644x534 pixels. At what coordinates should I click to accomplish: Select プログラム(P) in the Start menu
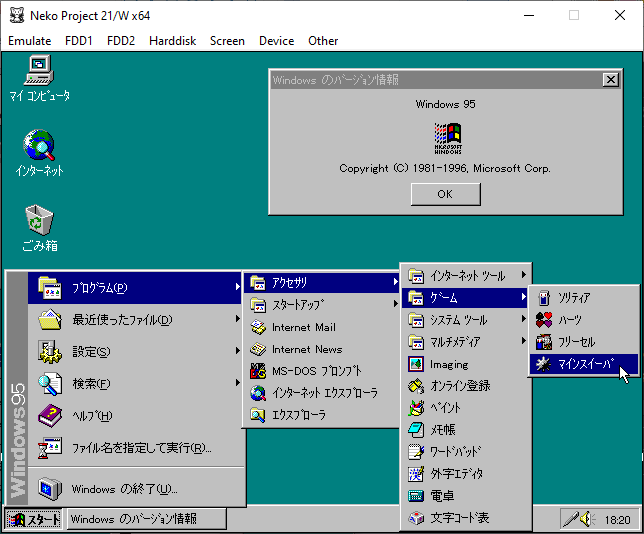click(135, 288)
